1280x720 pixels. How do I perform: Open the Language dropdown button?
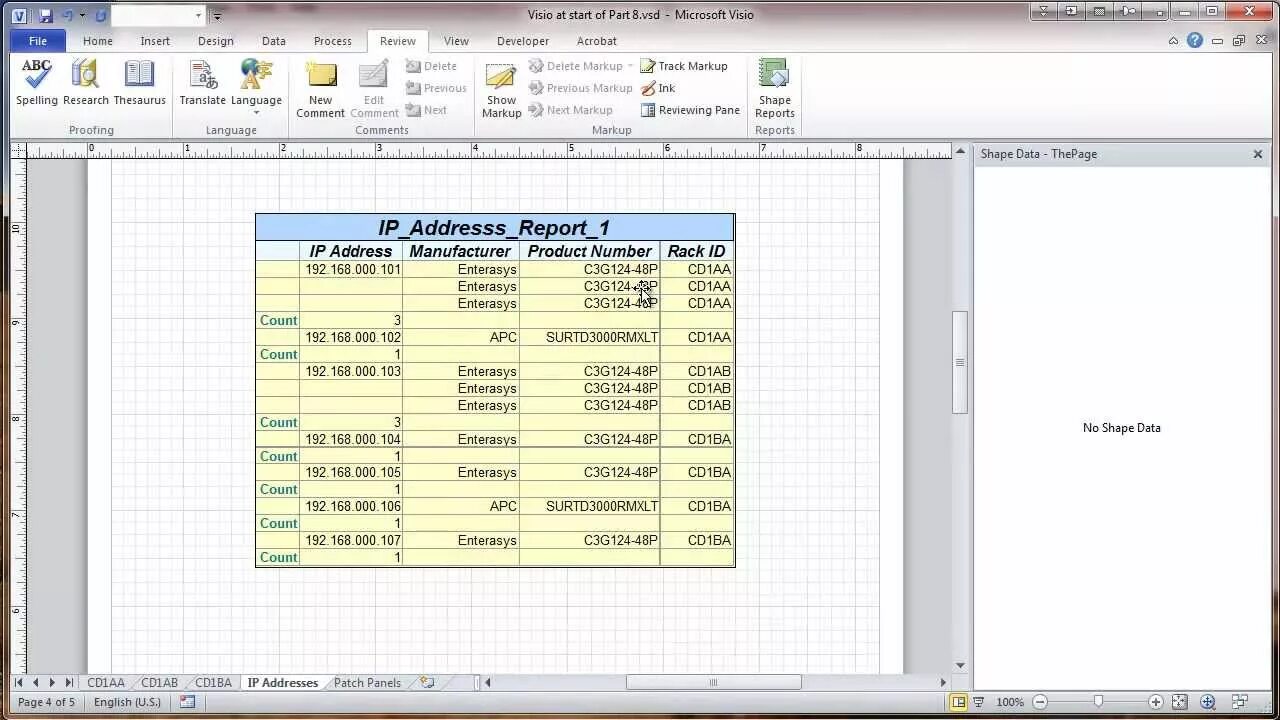(x=256, y=87)
